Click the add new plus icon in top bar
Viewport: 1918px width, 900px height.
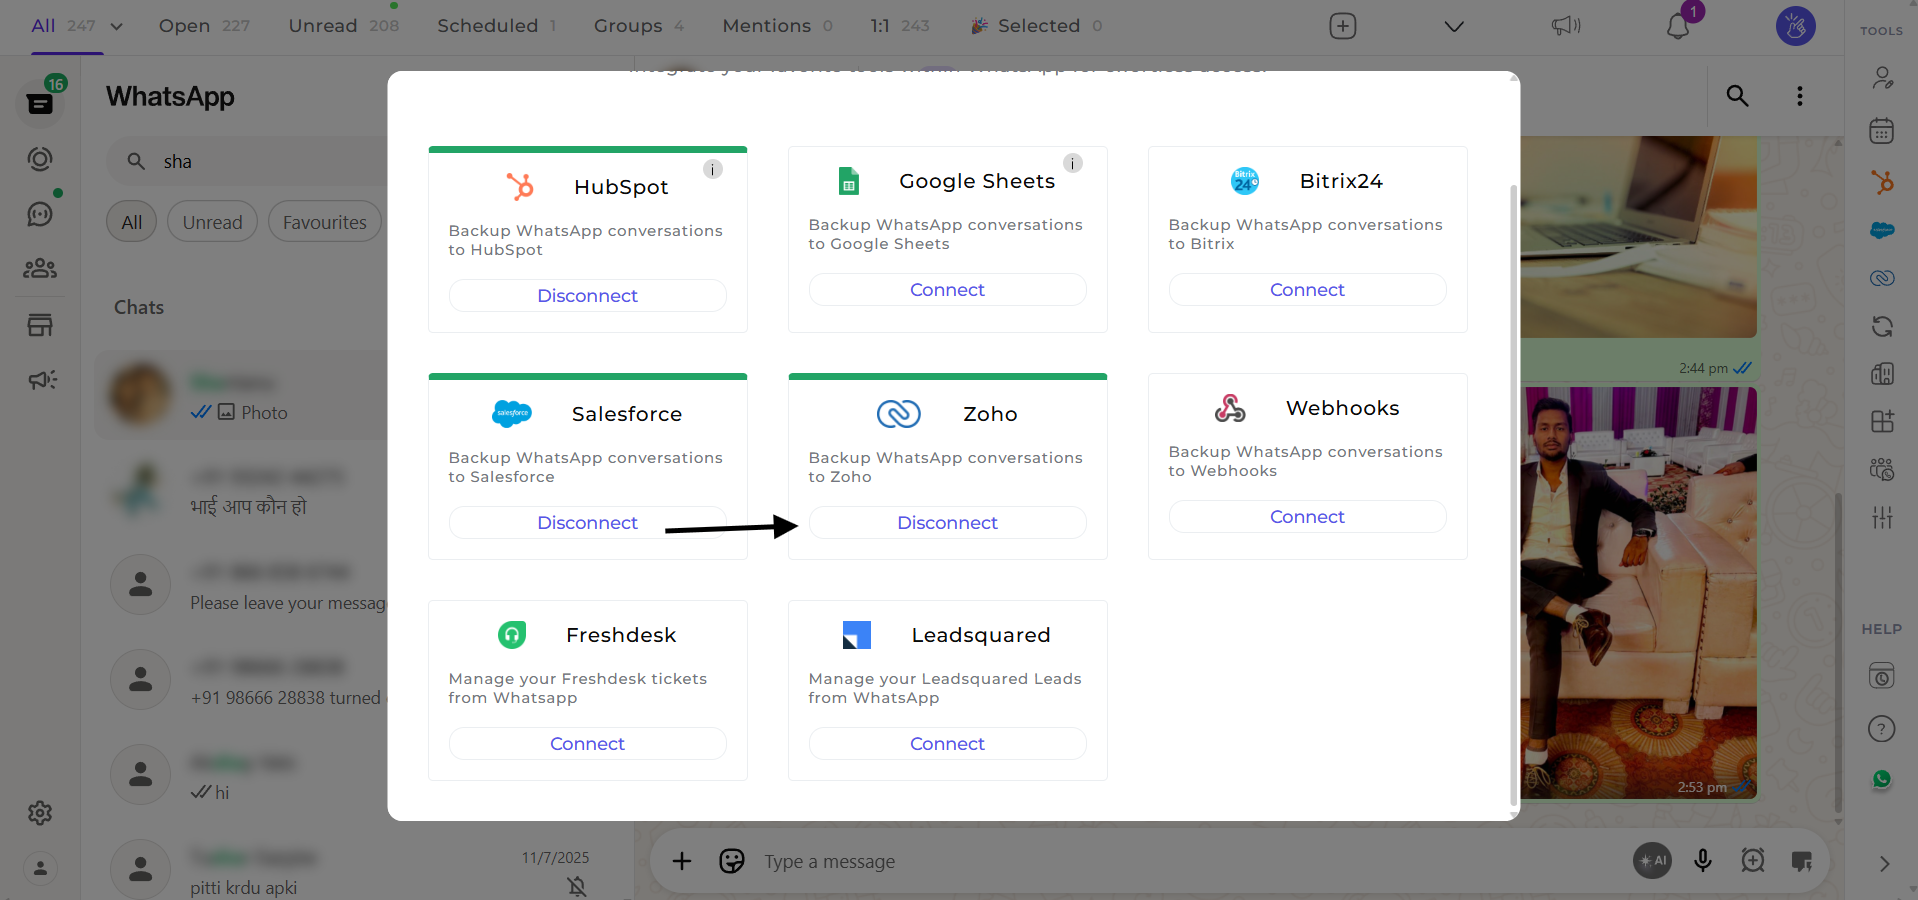pos(1343,26)
